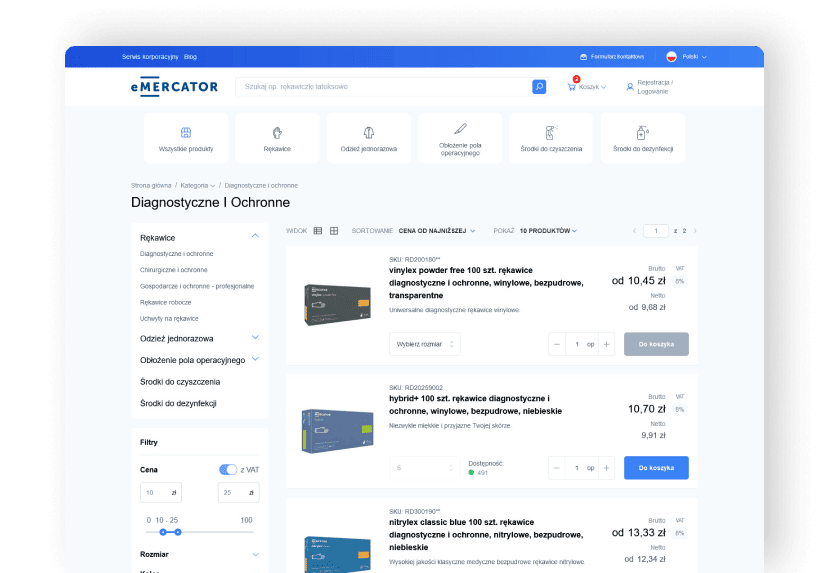
Task: Open nitrylex classic blue product thumbnail
Action: coord(338,554)
